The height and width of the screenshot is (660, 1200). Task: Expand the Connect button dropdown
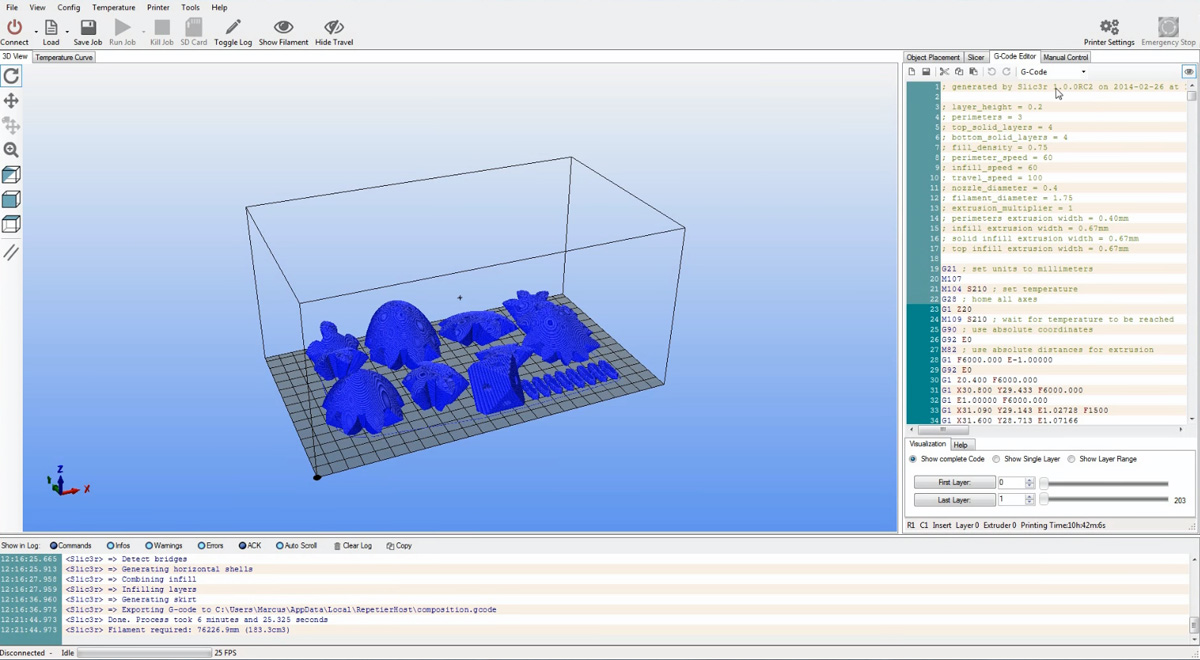coord(36,32)
